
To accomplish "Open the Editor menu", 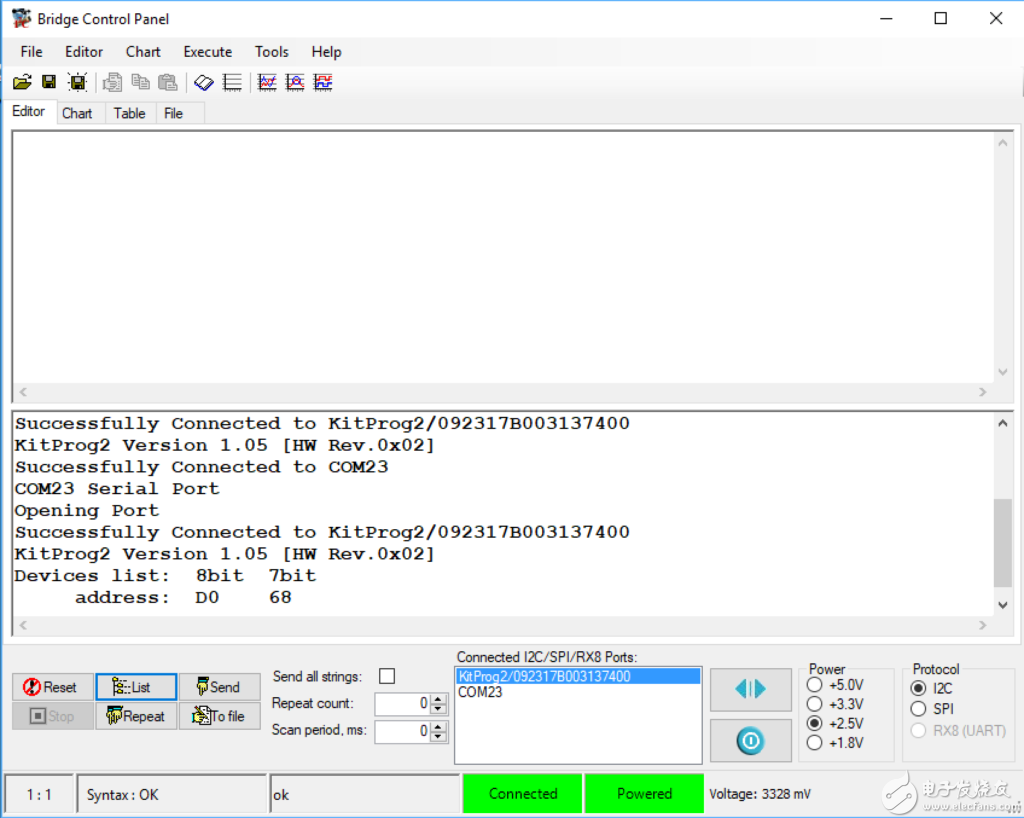I will [84, 52].
